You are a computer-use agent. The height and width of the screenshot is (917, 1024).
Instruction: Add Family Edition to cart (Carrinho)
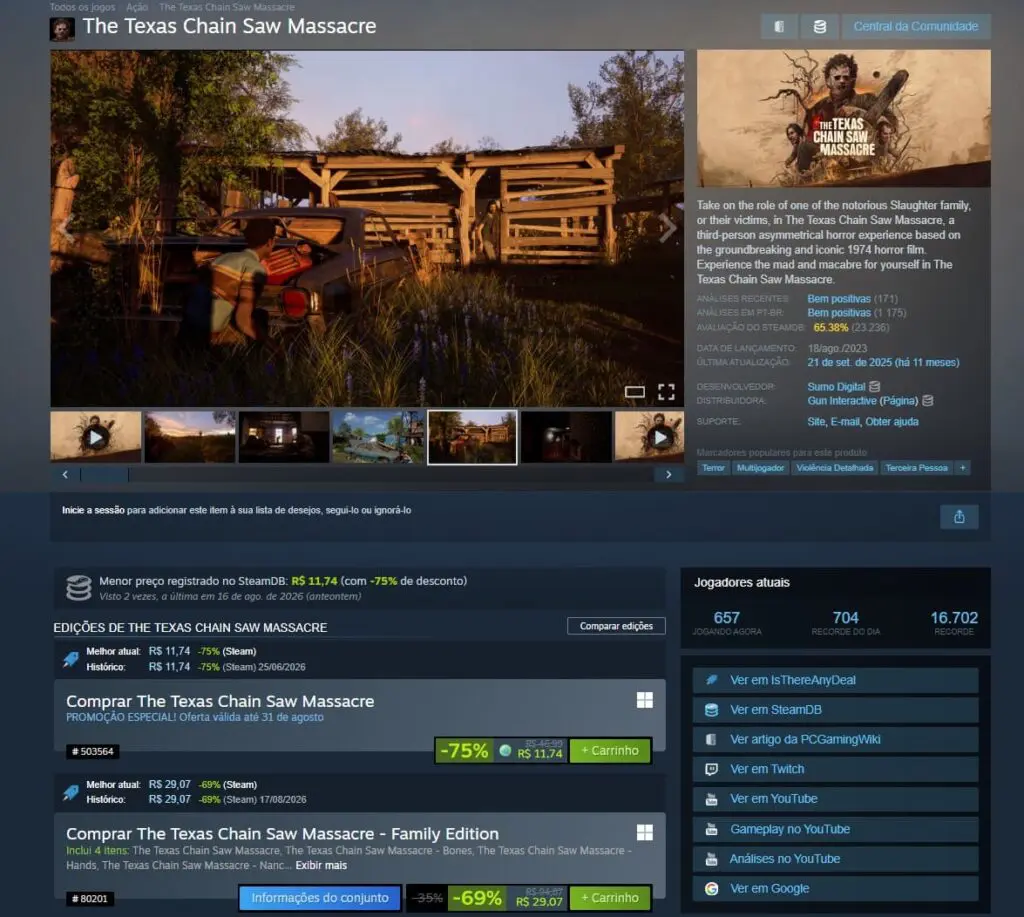[610, 898]
